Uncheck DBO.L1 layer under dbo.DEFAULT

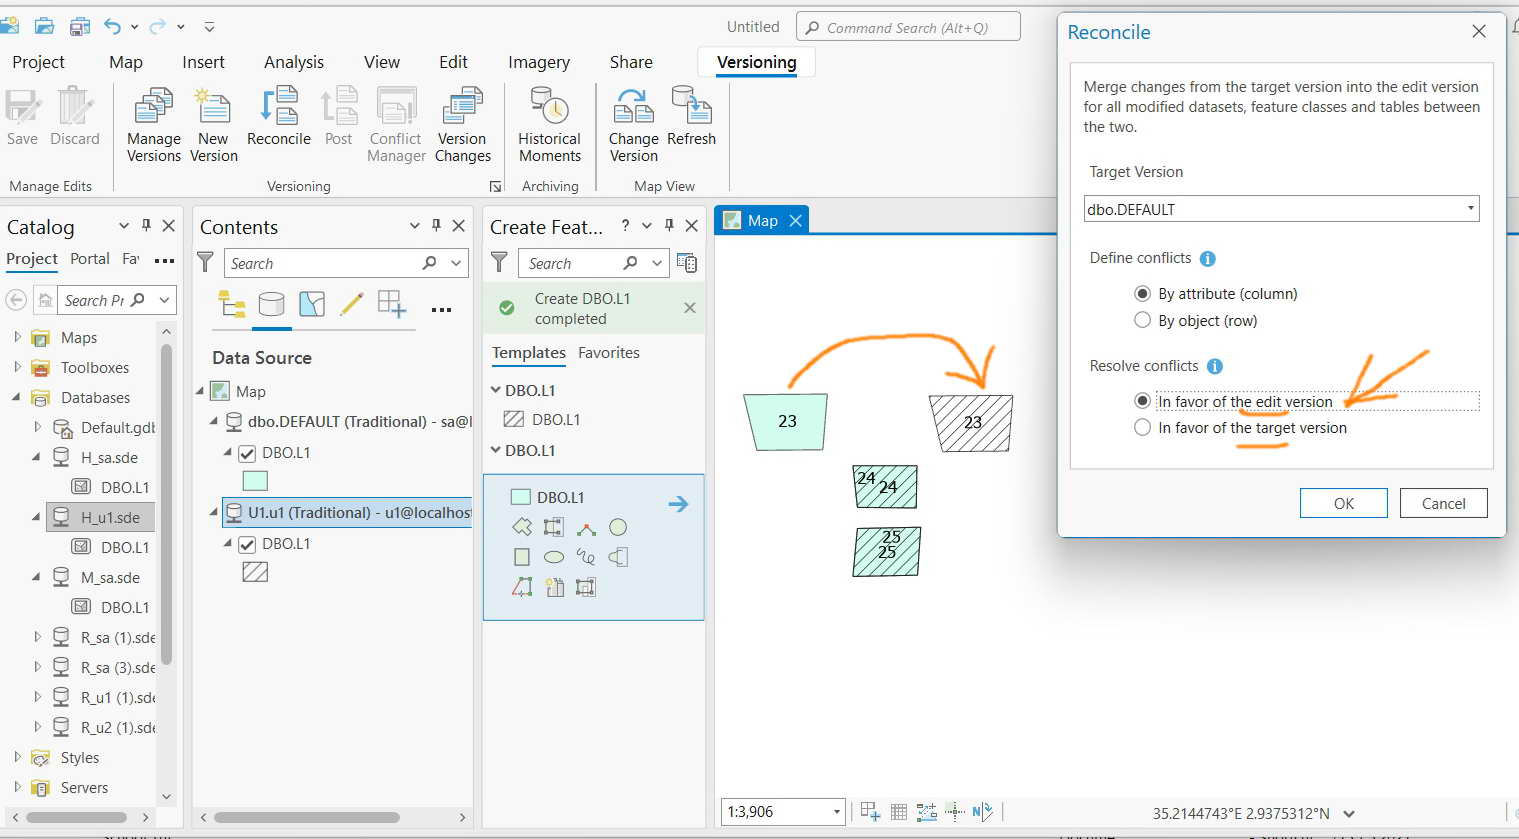[x=247, y=453]
